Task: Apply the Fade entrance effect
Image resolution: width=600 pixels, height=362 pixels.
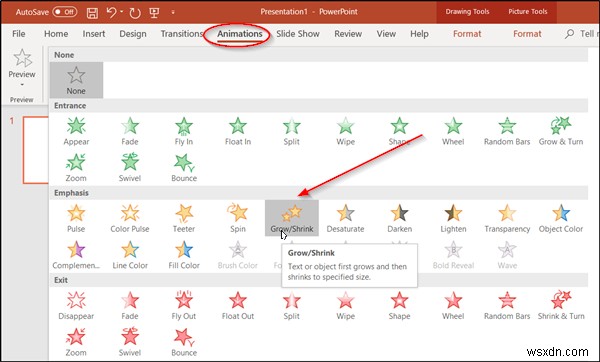Action: (130, 132)
